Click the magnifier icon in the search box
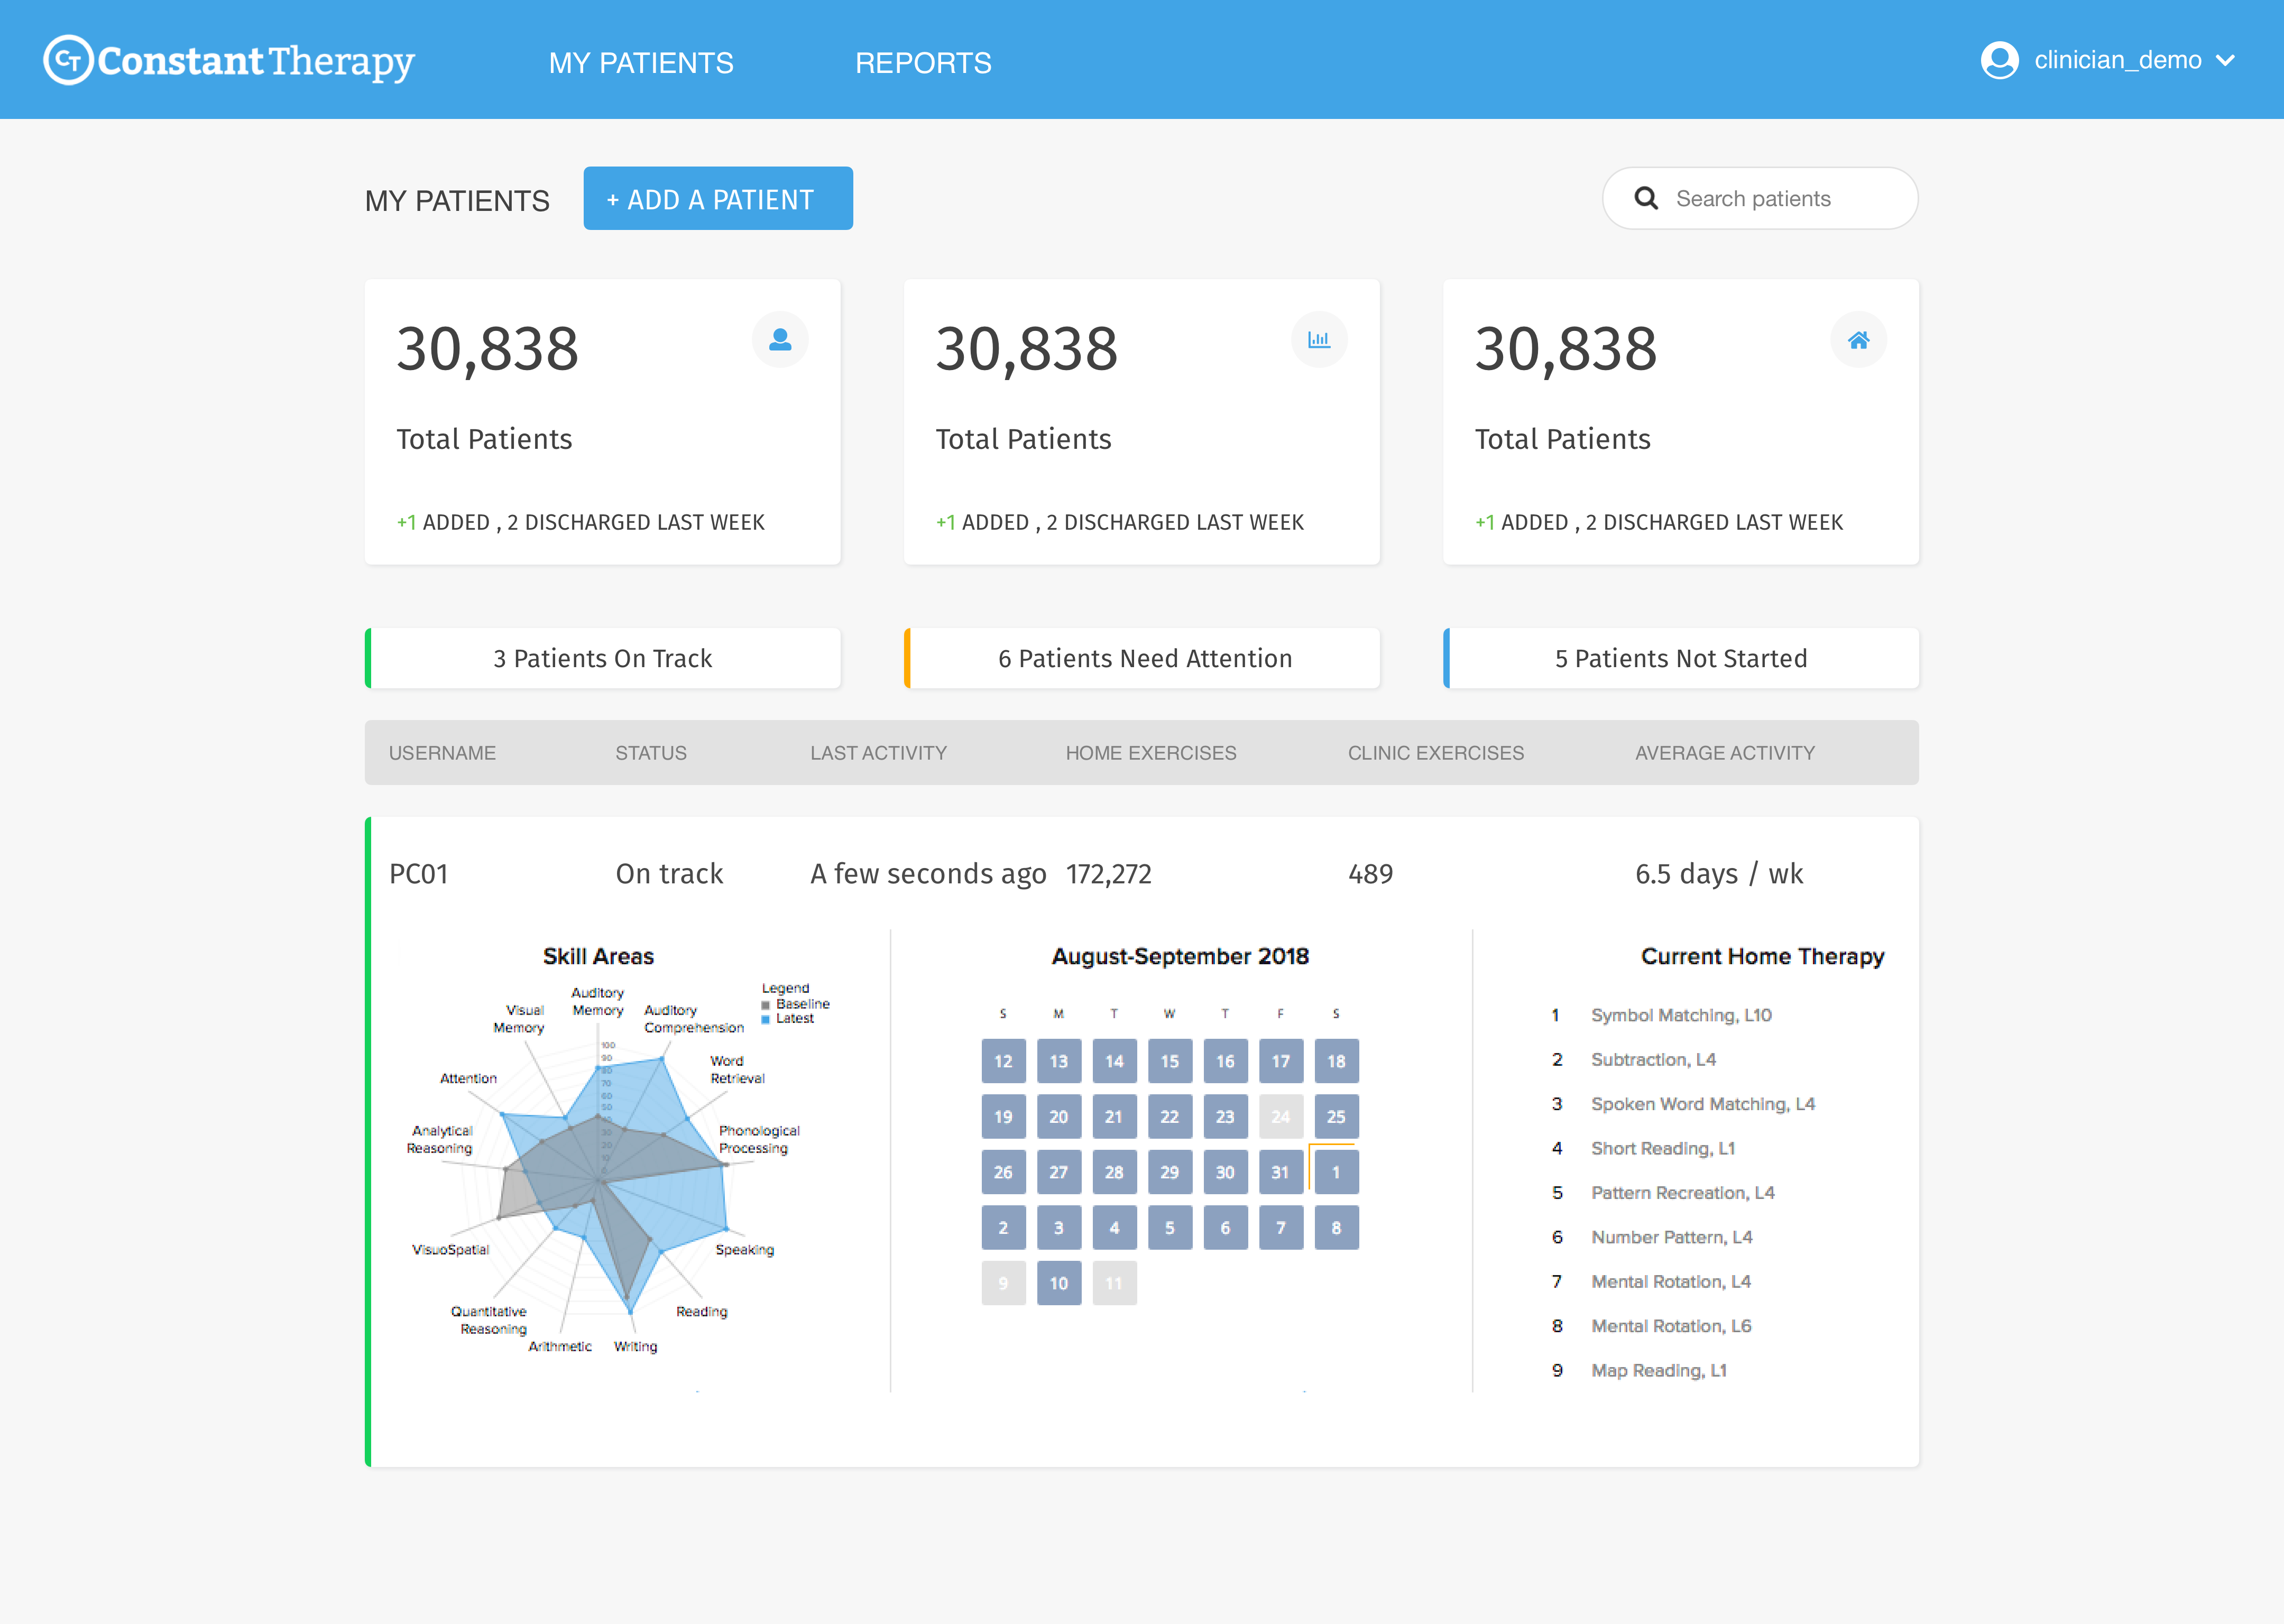2284x1624 pixels. 1646,198
